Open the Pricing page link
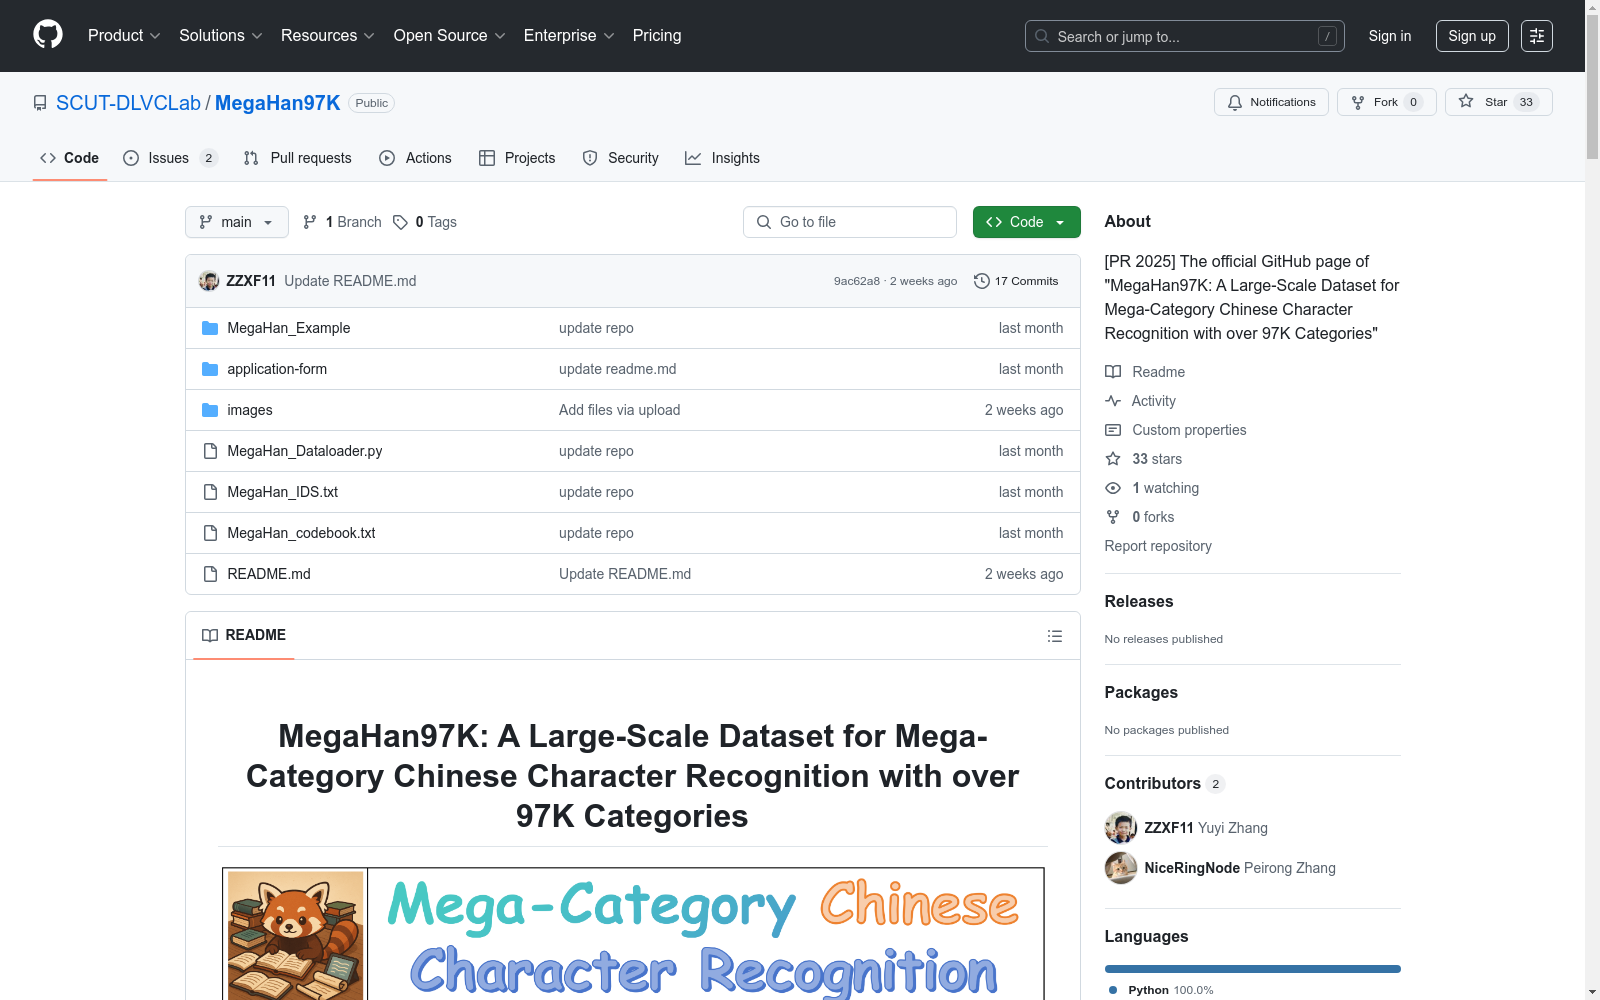 [657, 36]
